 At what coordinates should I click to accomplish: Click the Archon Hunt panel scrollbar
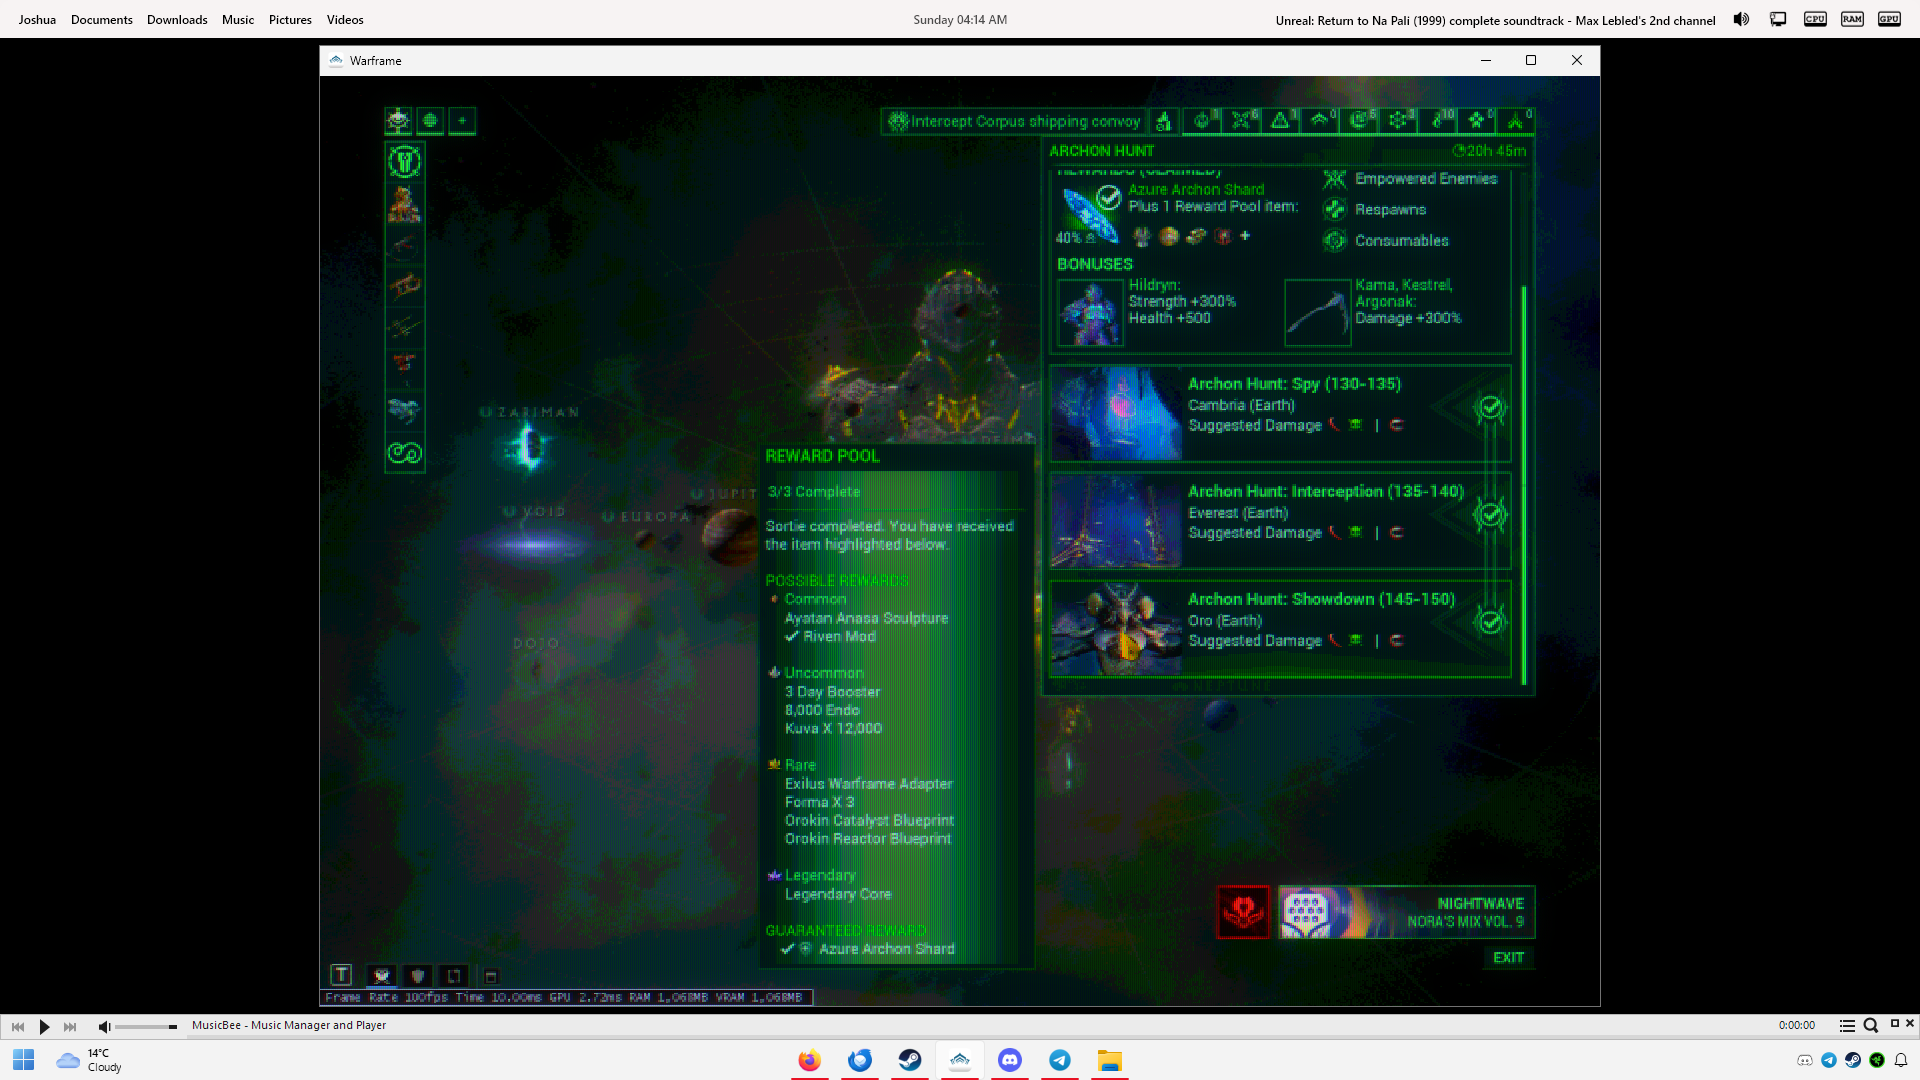[1524, 485]
